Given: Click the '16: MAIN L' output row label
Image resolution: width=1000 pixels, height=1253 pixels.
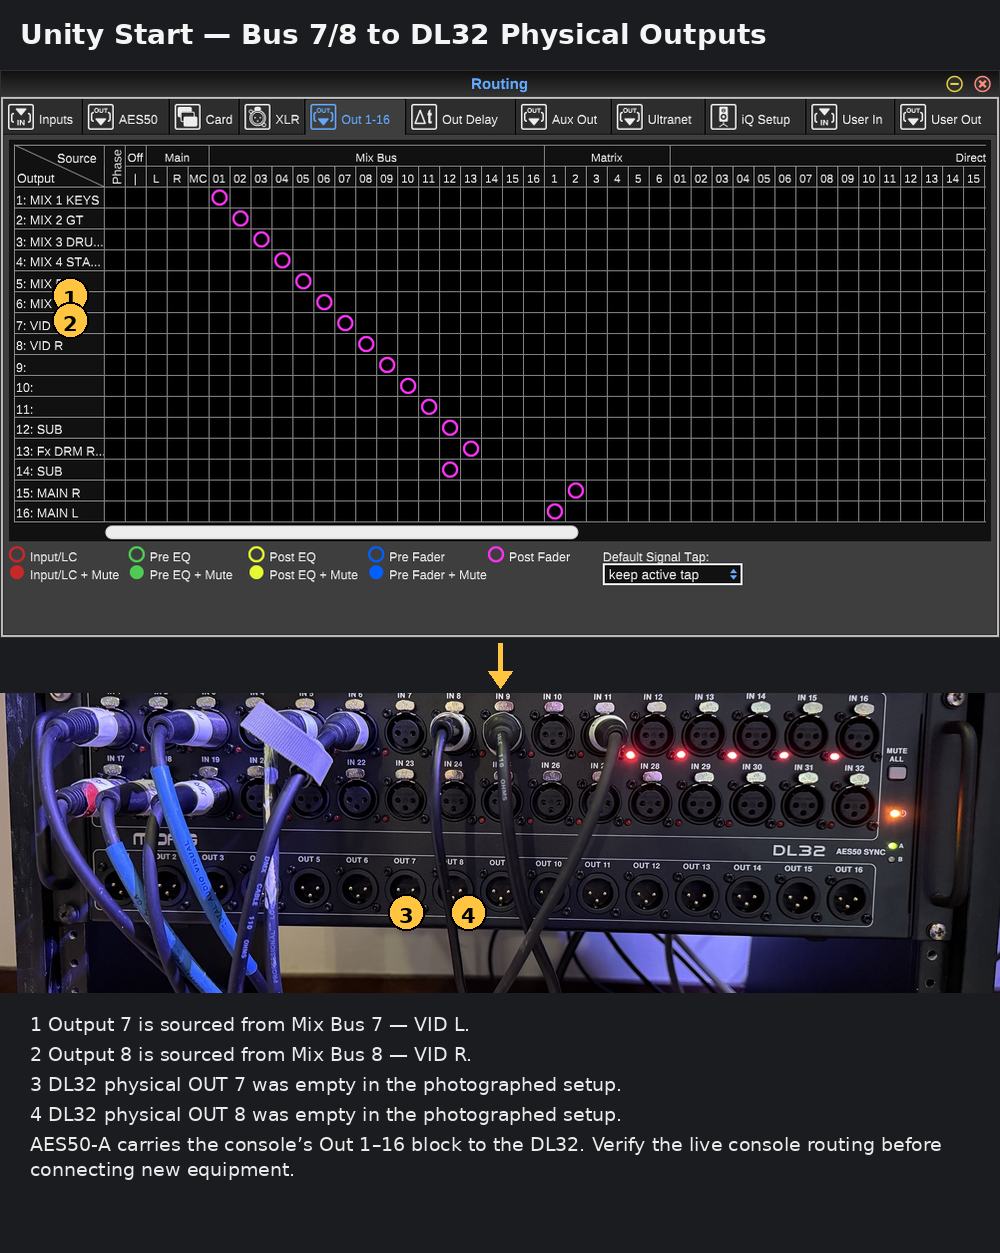Looking at the screenshot, I should pos(59,513).
